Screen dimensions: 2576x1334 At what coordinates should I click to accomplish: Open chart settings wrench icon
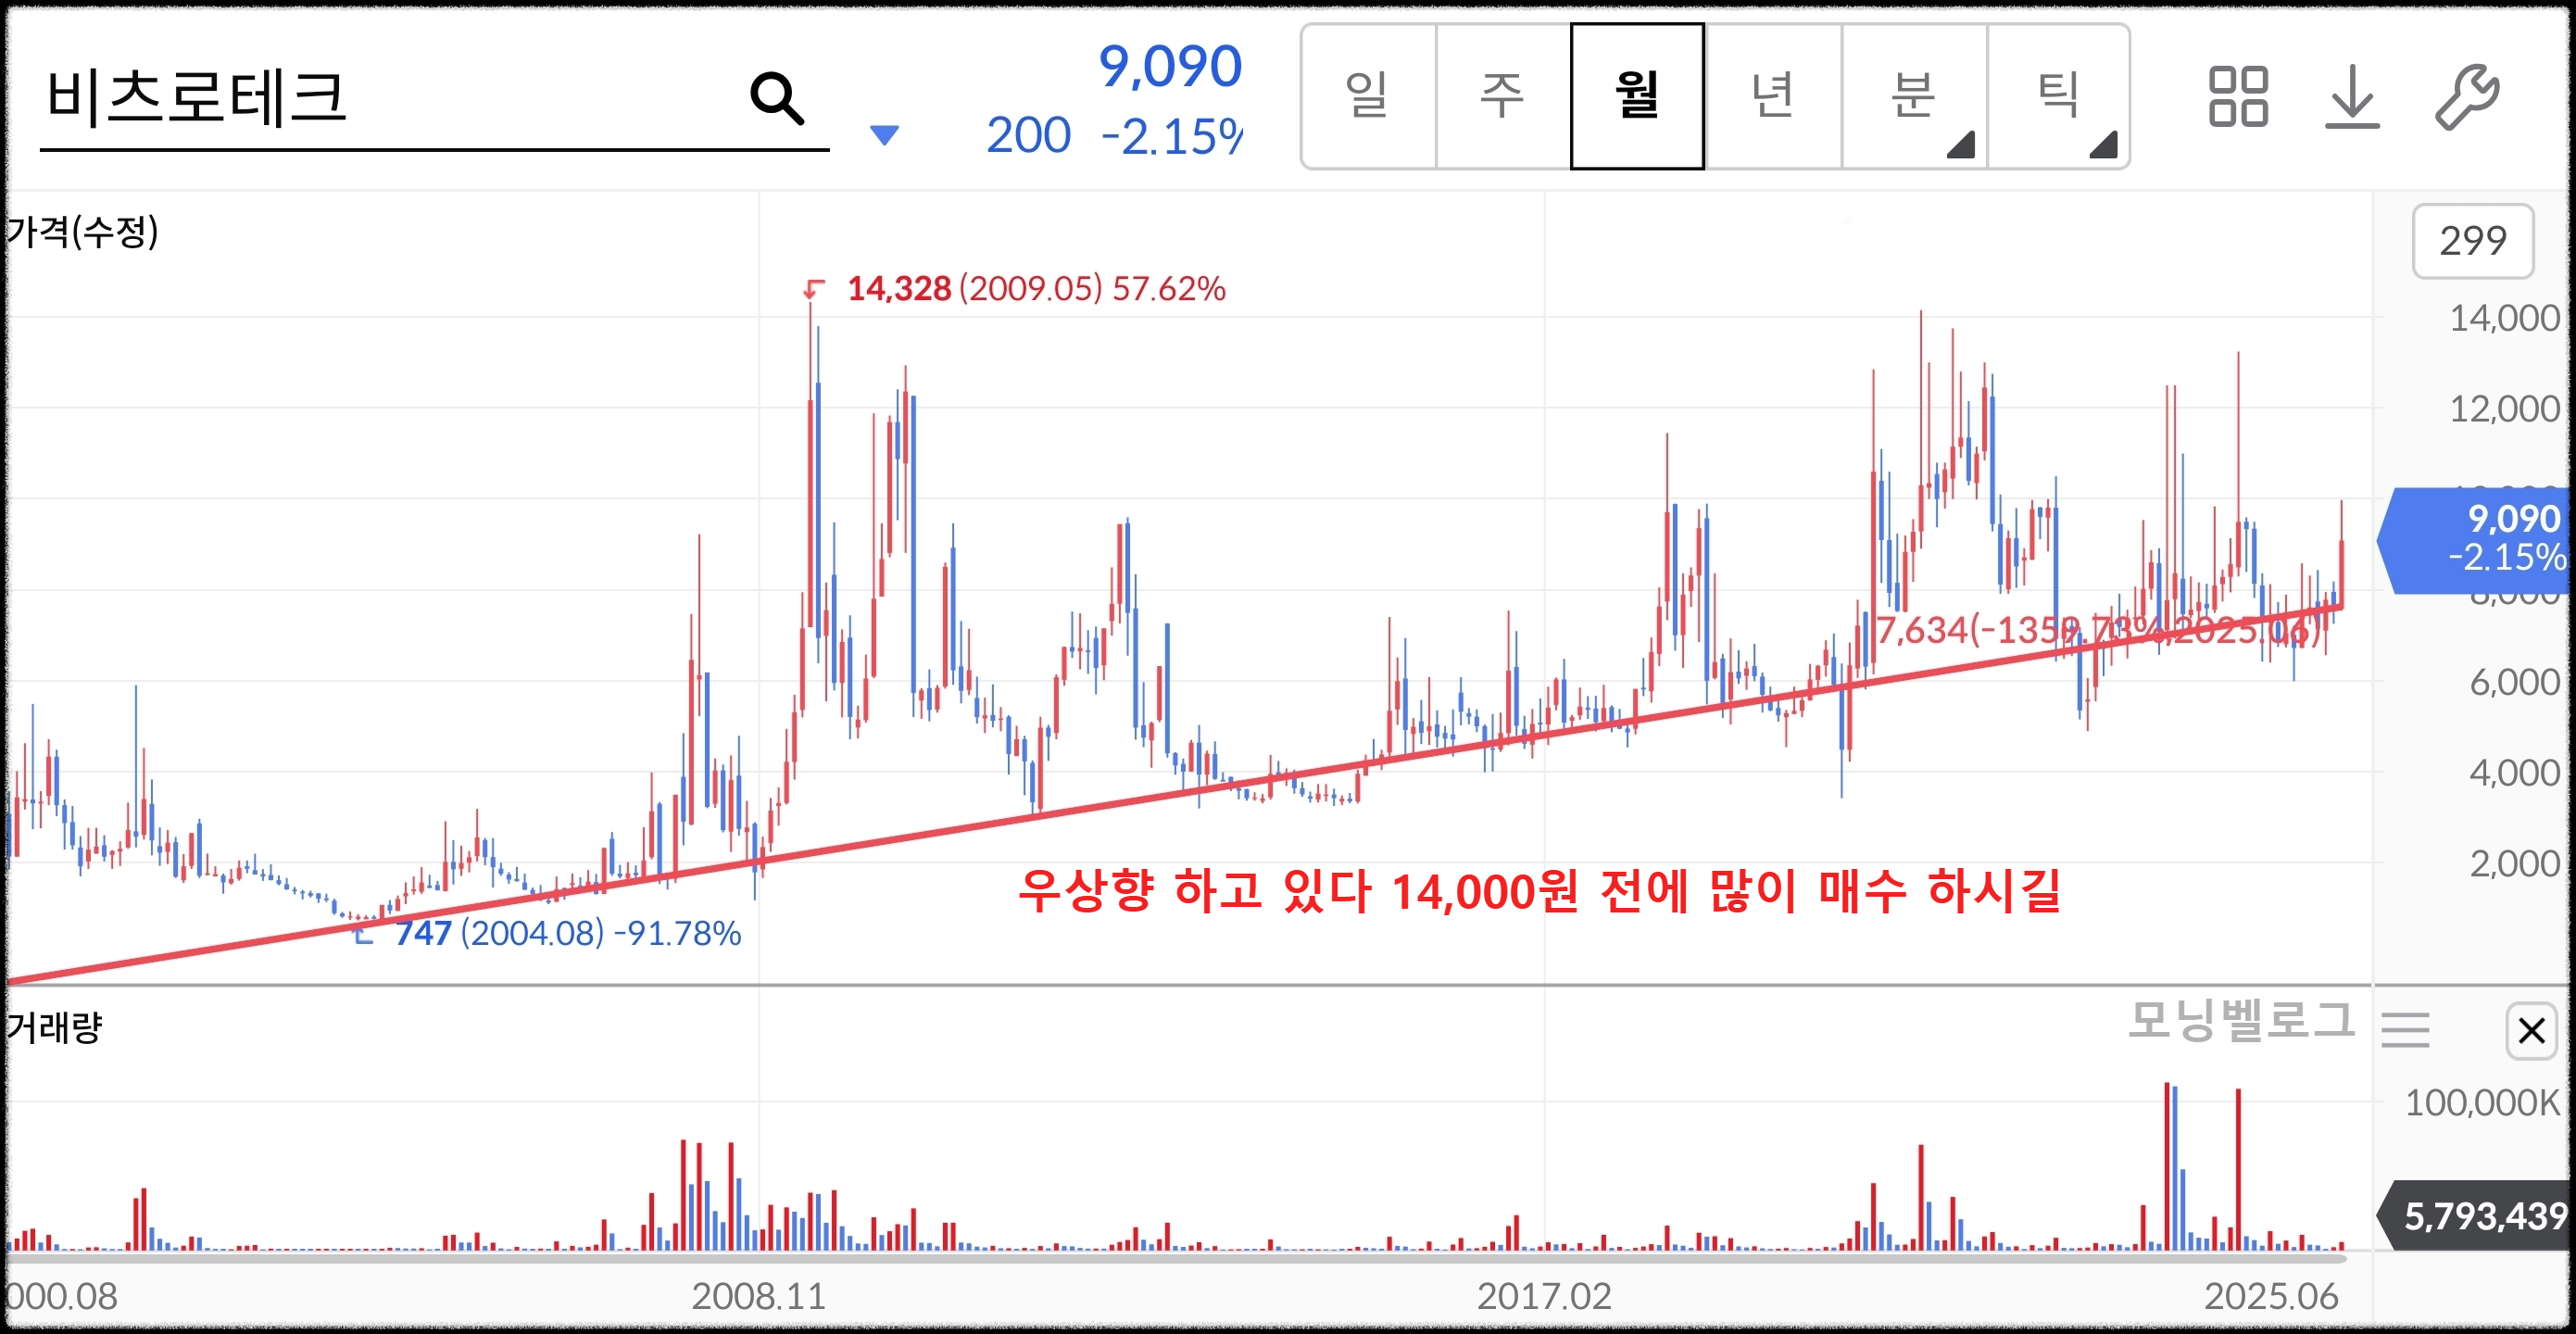(x=2466, y=97)
